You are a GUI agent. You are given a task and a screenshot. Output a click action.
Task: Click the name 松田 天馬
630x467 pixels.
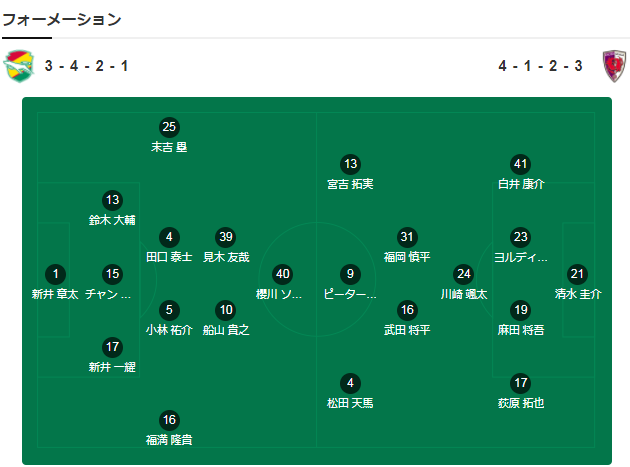pyautogui.click(x=350, y=403)
